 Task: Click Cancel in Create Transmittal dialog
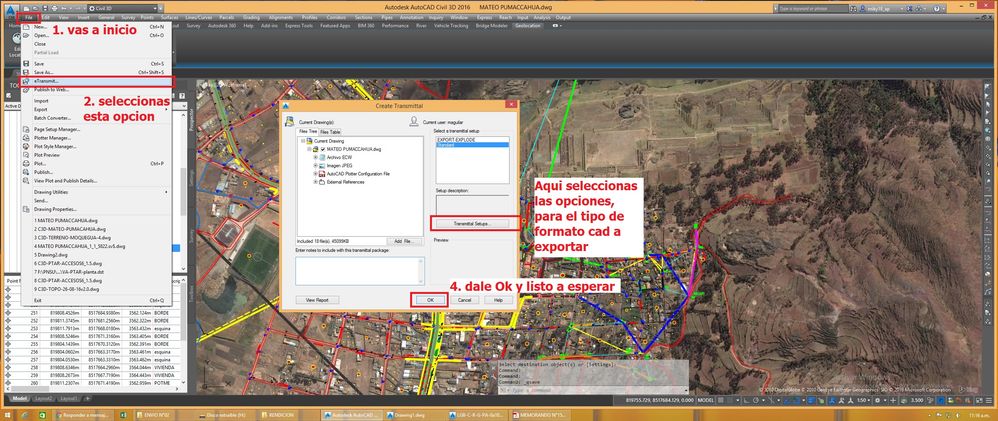tap(464, 299)
